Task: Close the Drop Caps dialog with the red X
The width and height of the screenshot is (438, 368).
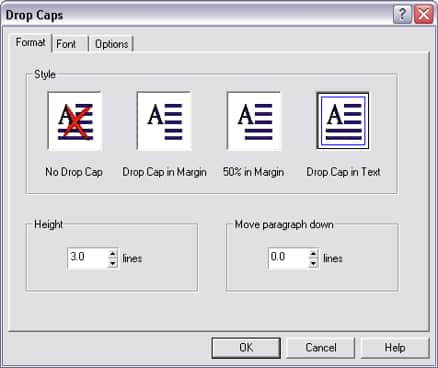Action: [424, 15]
